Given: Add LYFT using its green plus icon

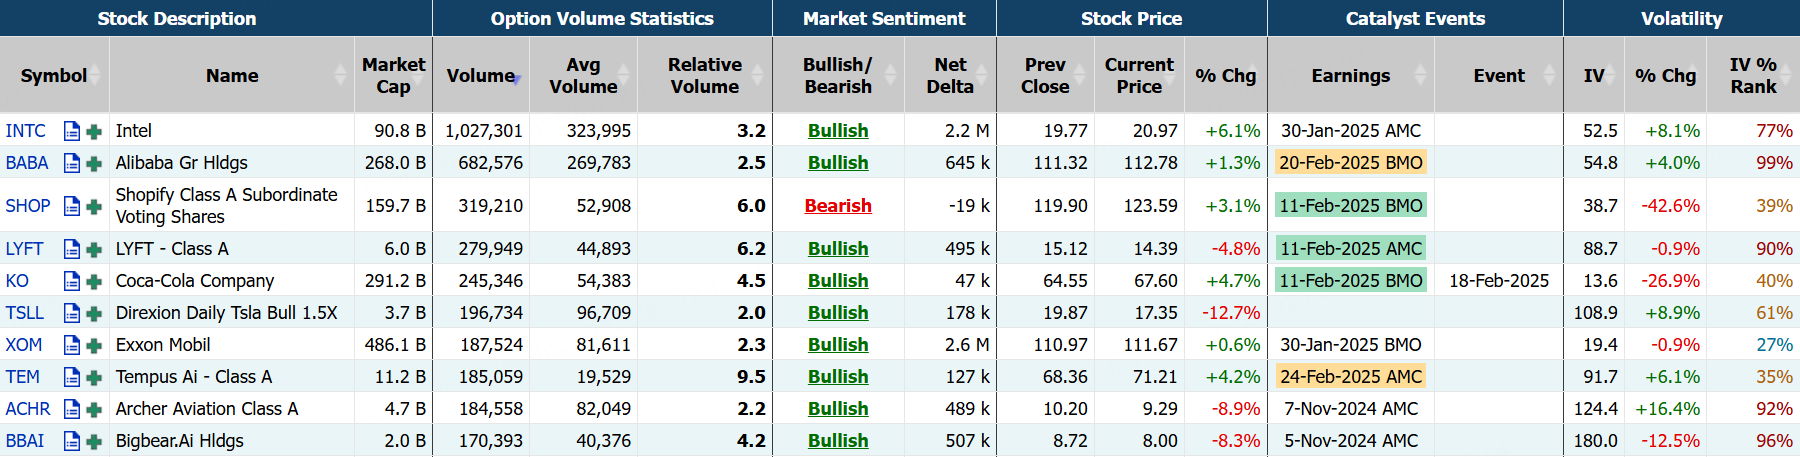Looking at the screenshot, I should [94, 249].
